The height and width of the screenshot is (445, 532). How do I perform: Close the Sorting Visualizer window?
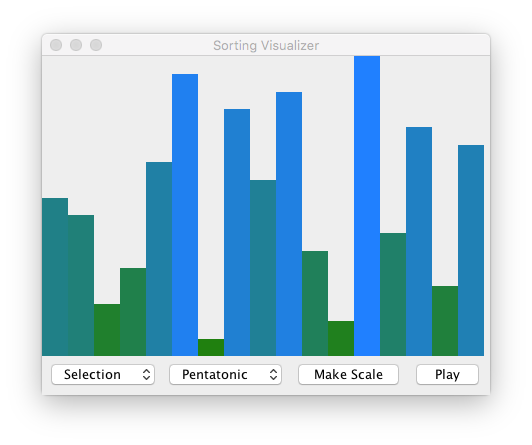(56, 45)
